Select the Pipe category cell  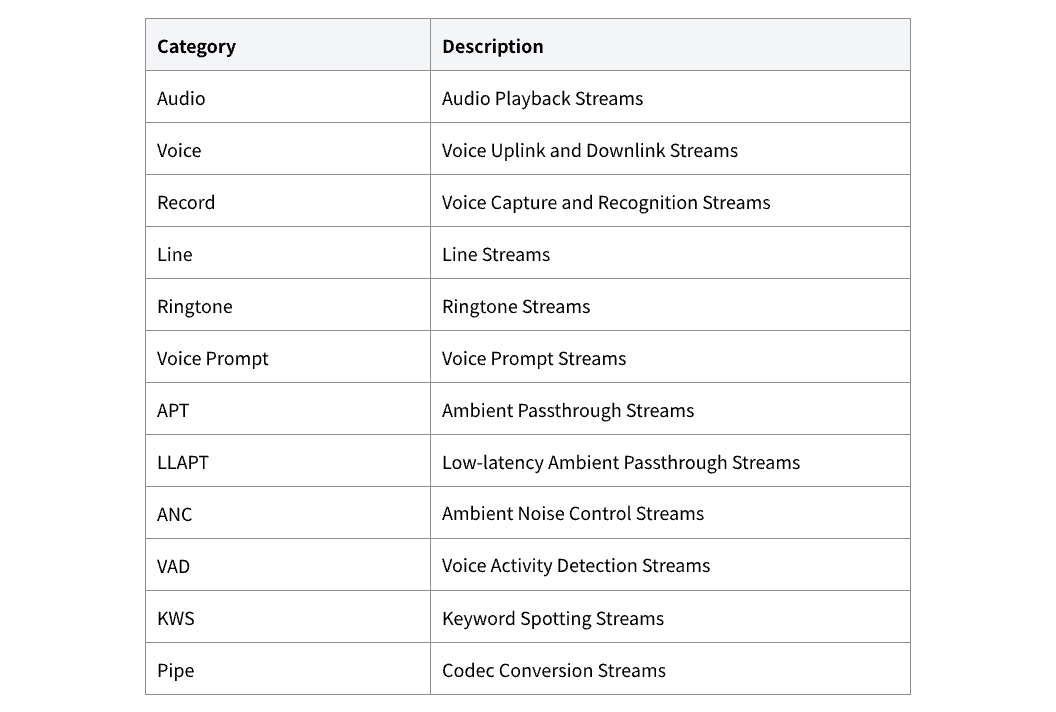point(288,669)
